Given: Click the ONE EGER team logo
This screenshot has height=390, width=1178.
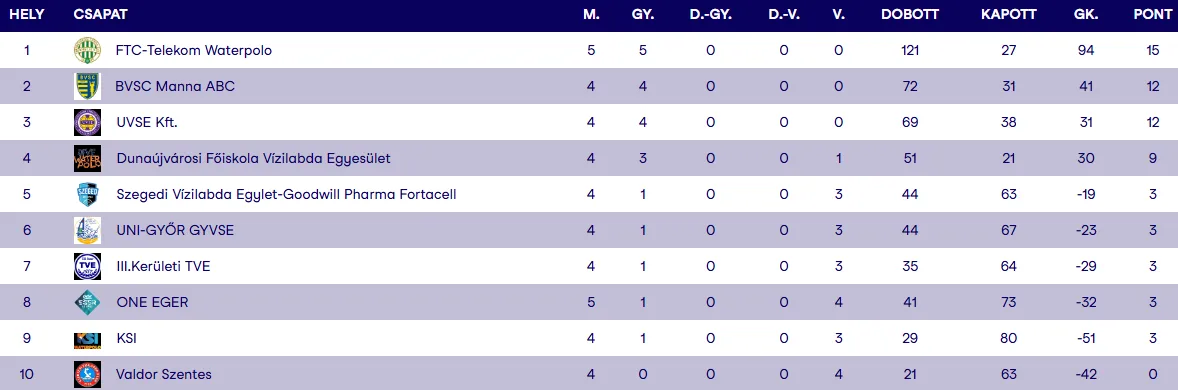Looking at the screenshot, I should point(87,303).
